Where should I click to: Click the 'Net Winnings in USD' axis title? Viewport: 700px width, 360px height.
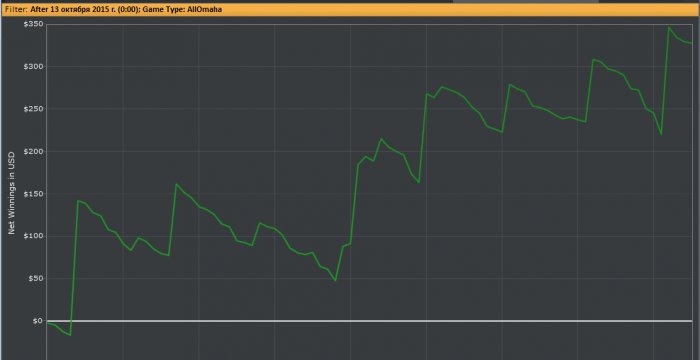coord(12,193)
